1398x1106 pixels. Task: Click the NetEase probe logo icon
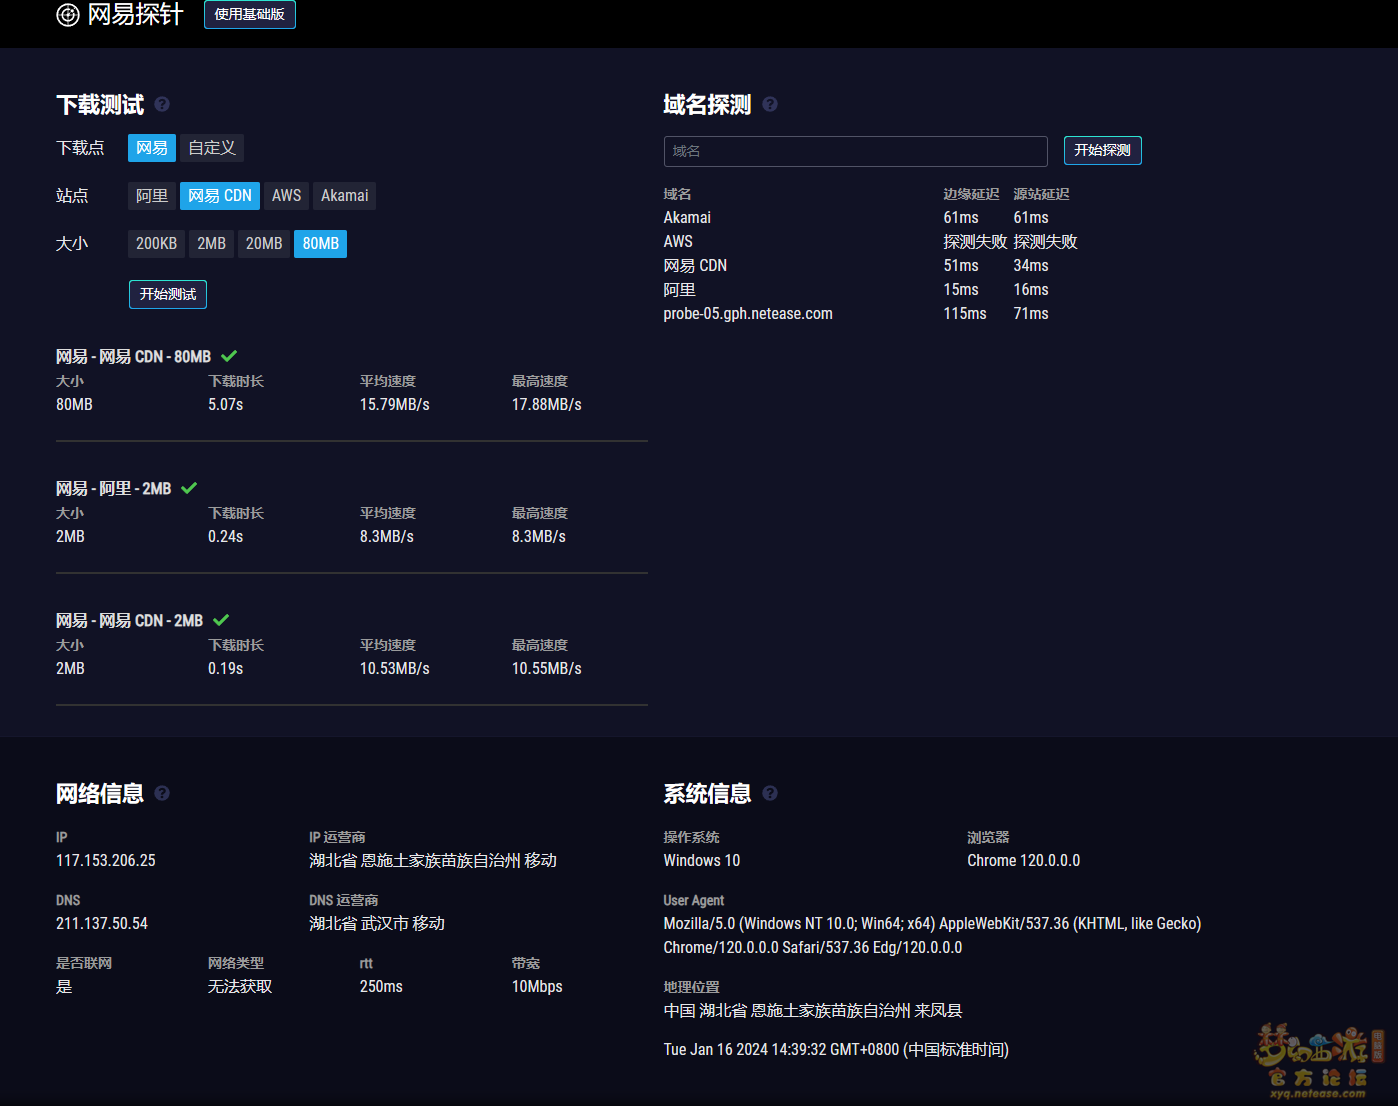pos(68,15)
